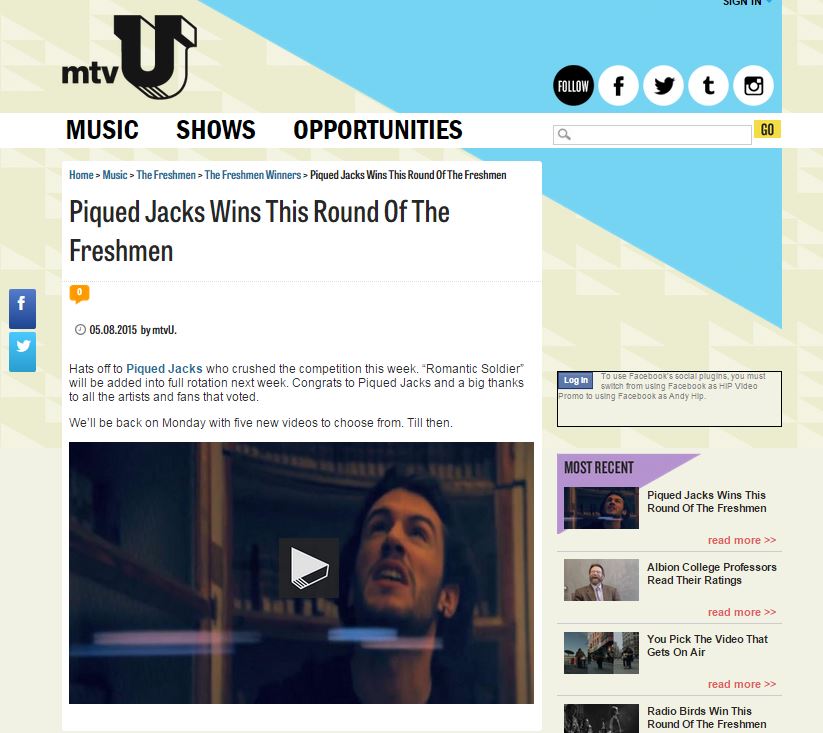Open The Freshmen Winners breadcrumb
Screen dimensions: 823x733
[x=252, y=175]
